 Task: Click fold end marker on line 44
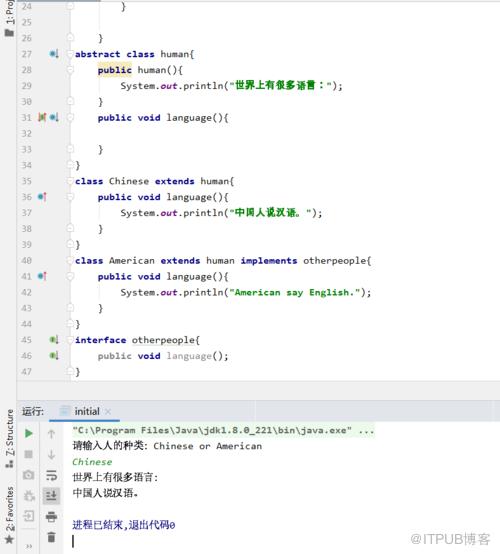tap(70, 324)
